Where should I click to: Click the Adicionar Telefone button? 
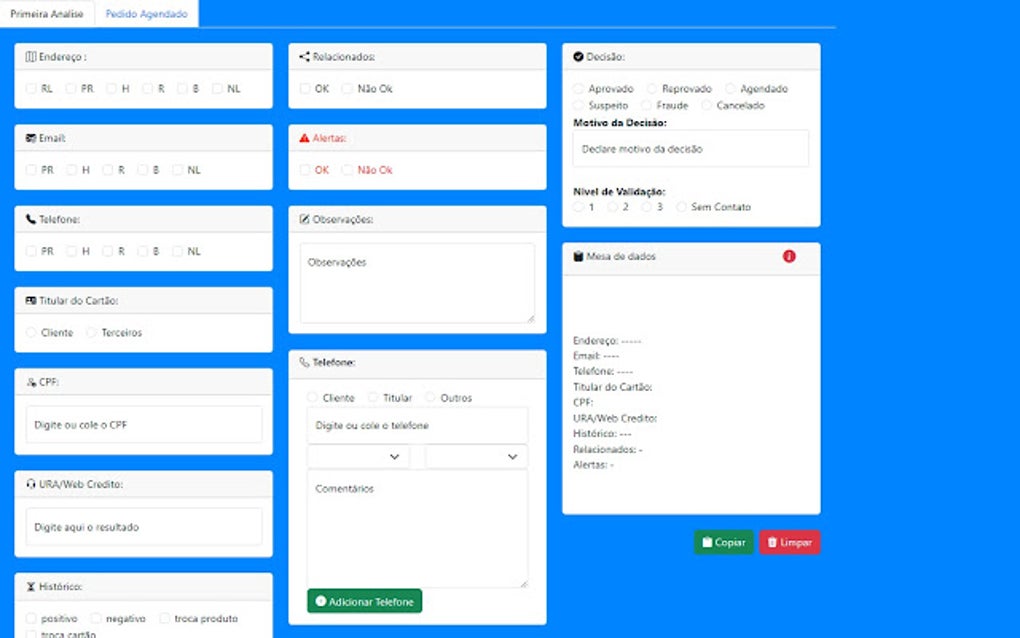click(x=364, y=602)
